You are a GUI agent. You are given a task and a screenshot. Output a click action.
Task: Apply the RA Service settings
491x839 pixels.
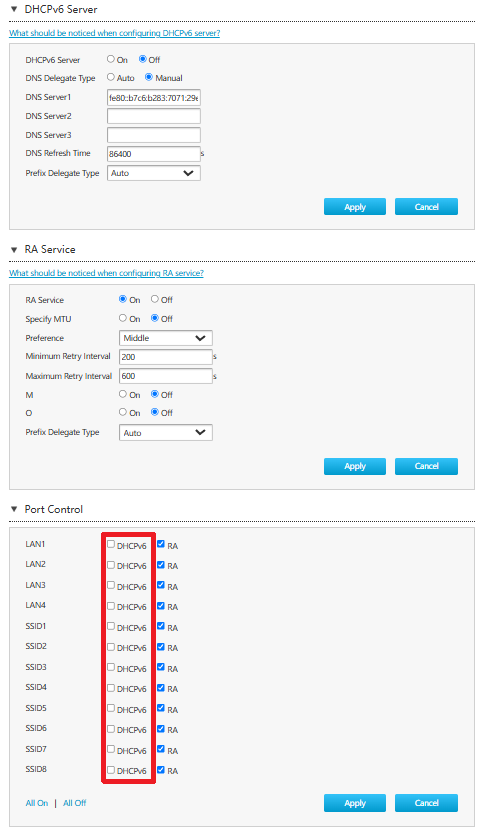tap(355, 466)
